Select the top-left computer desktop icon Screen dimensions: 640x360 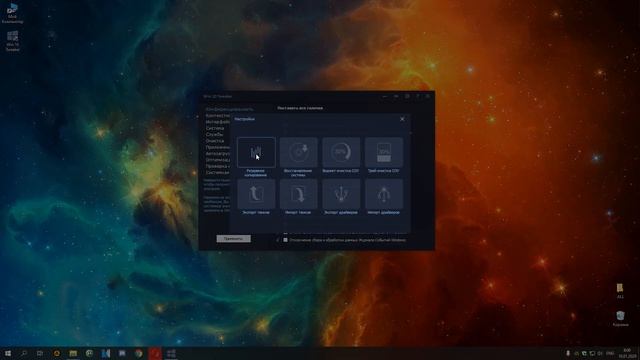pos(12,13)
